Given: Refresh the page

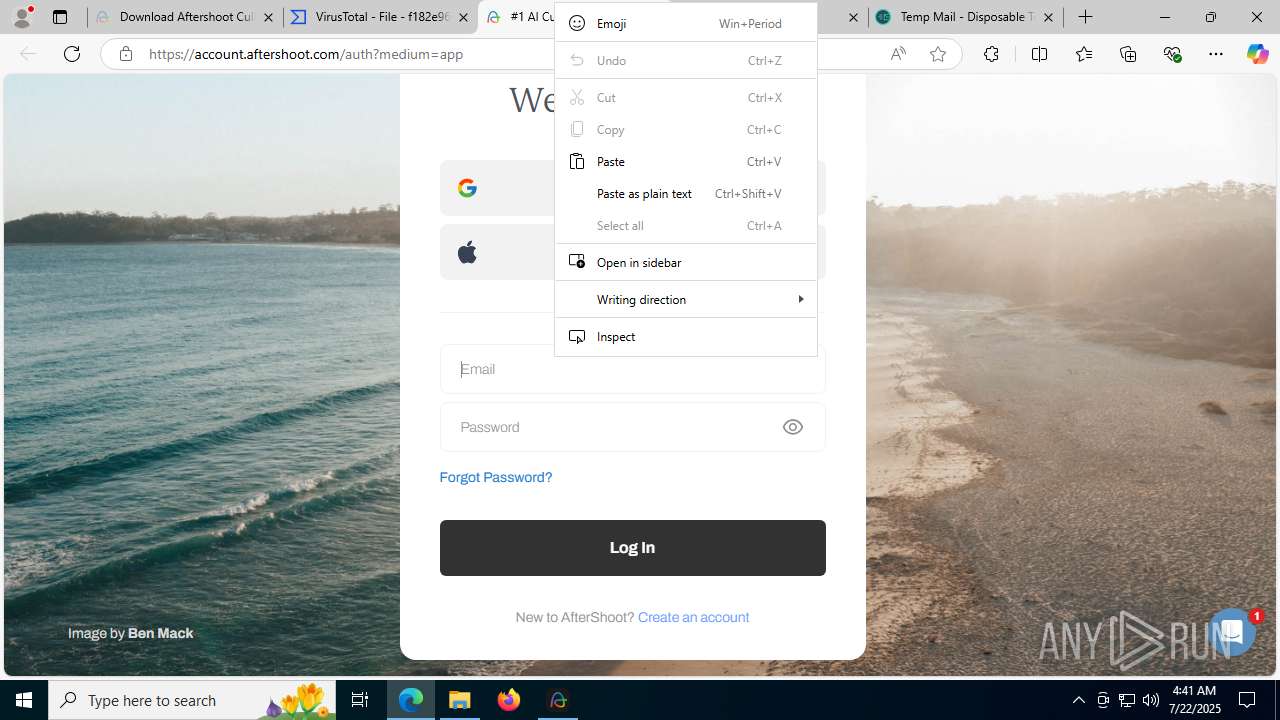Looking at the screenshot, I should [72, 54].
